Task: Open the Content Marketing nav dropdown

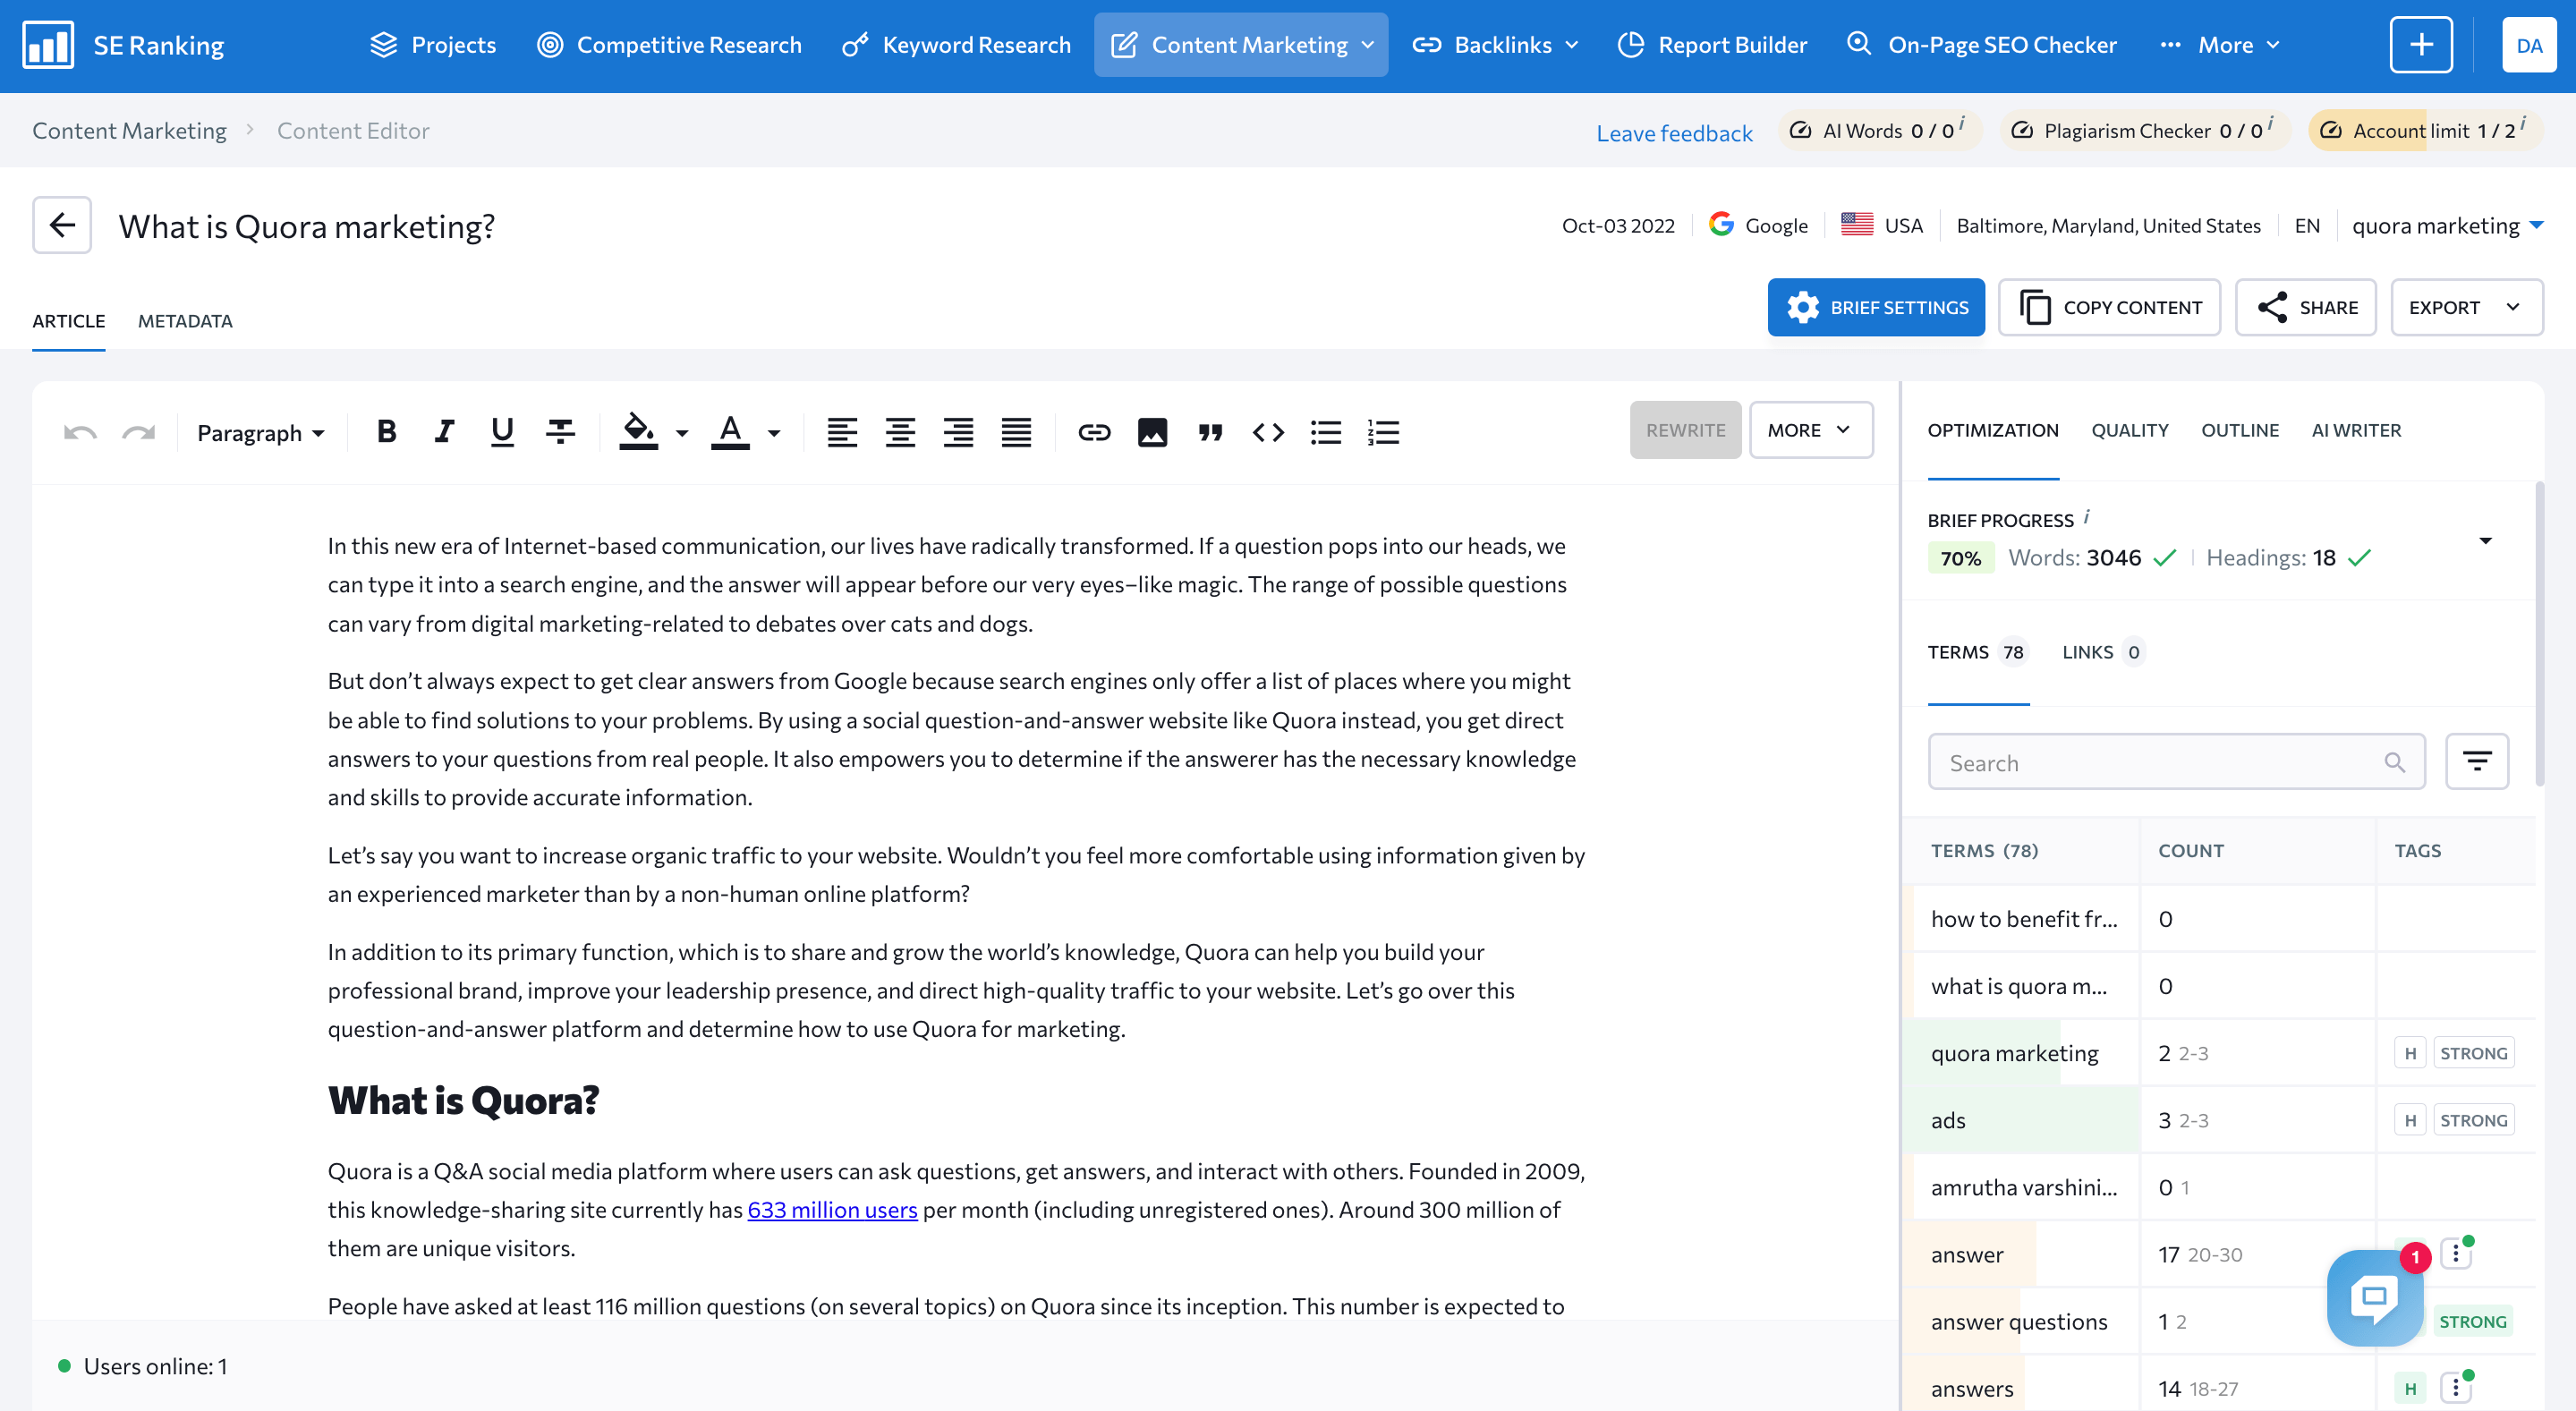Action: pyautogui.click(x=1240, y=45)
